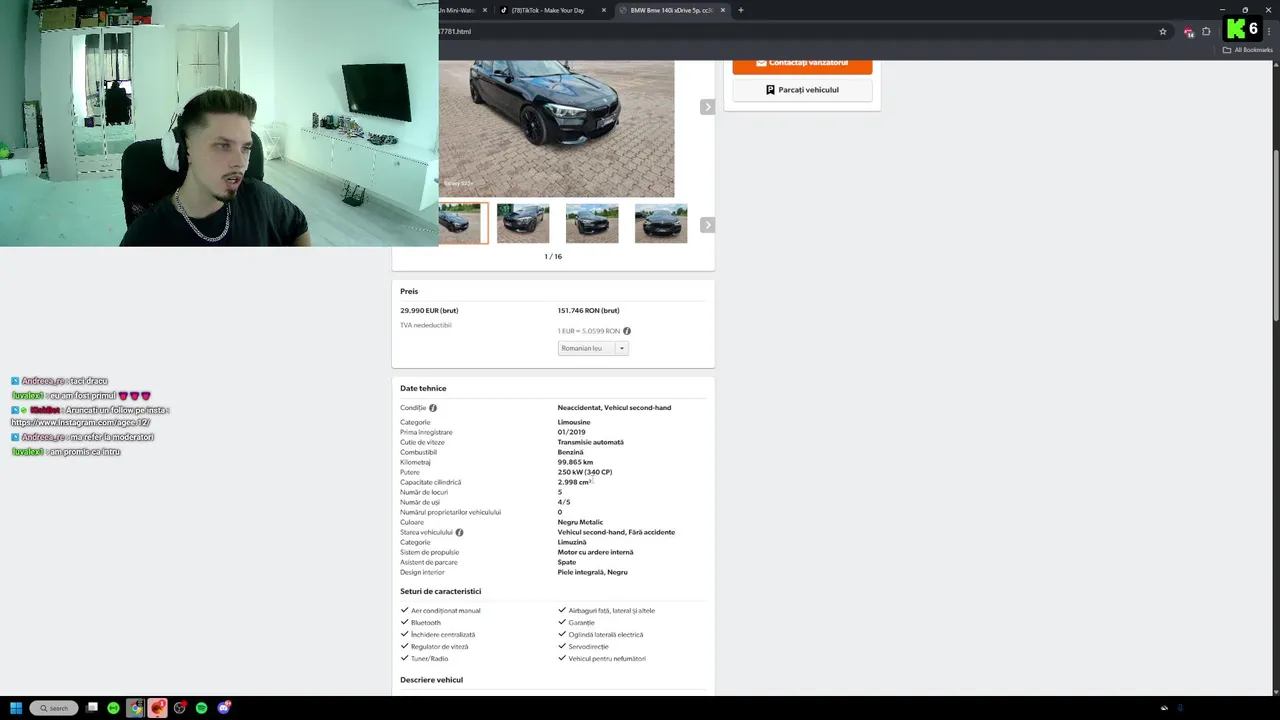Image resolution: width=1280 pixels, height=720 pixels.
Task: Go to next main car photo
Action: click(x=707, y=107)
